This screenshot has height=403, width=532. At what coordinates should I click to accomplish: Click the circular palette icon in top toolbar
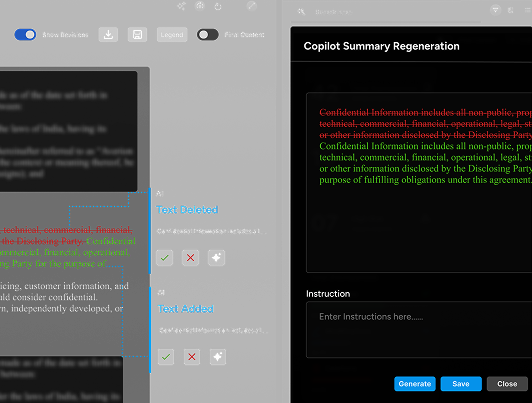tap(200, 6)
